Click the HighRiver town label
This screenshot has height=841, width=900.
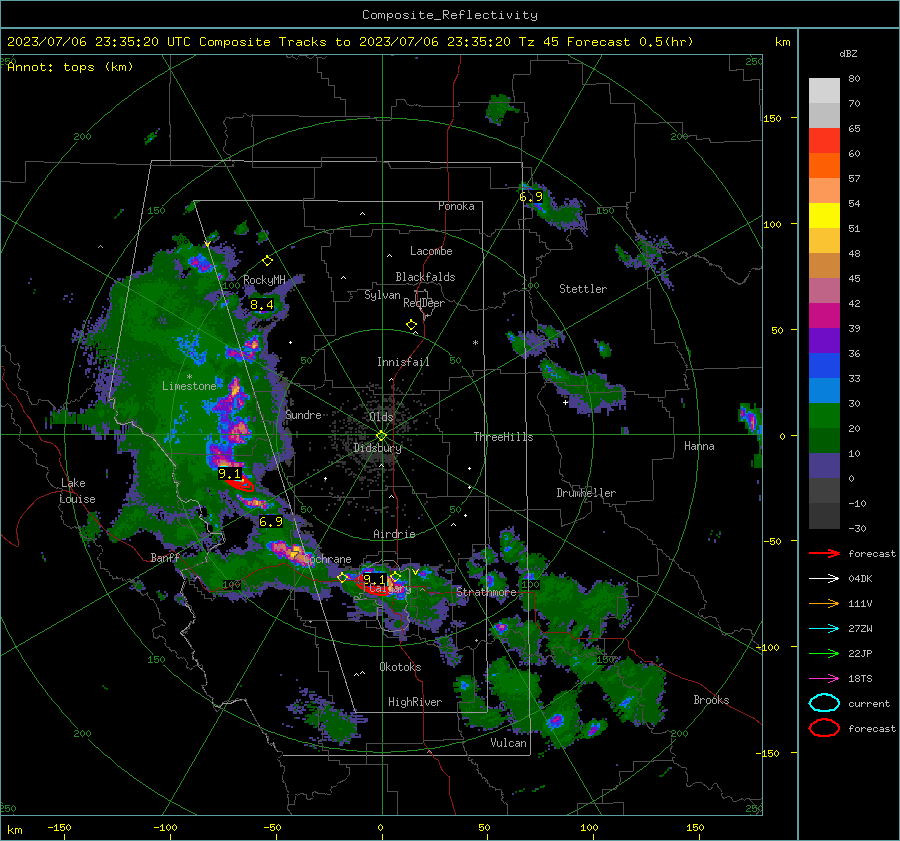point(415,702)
